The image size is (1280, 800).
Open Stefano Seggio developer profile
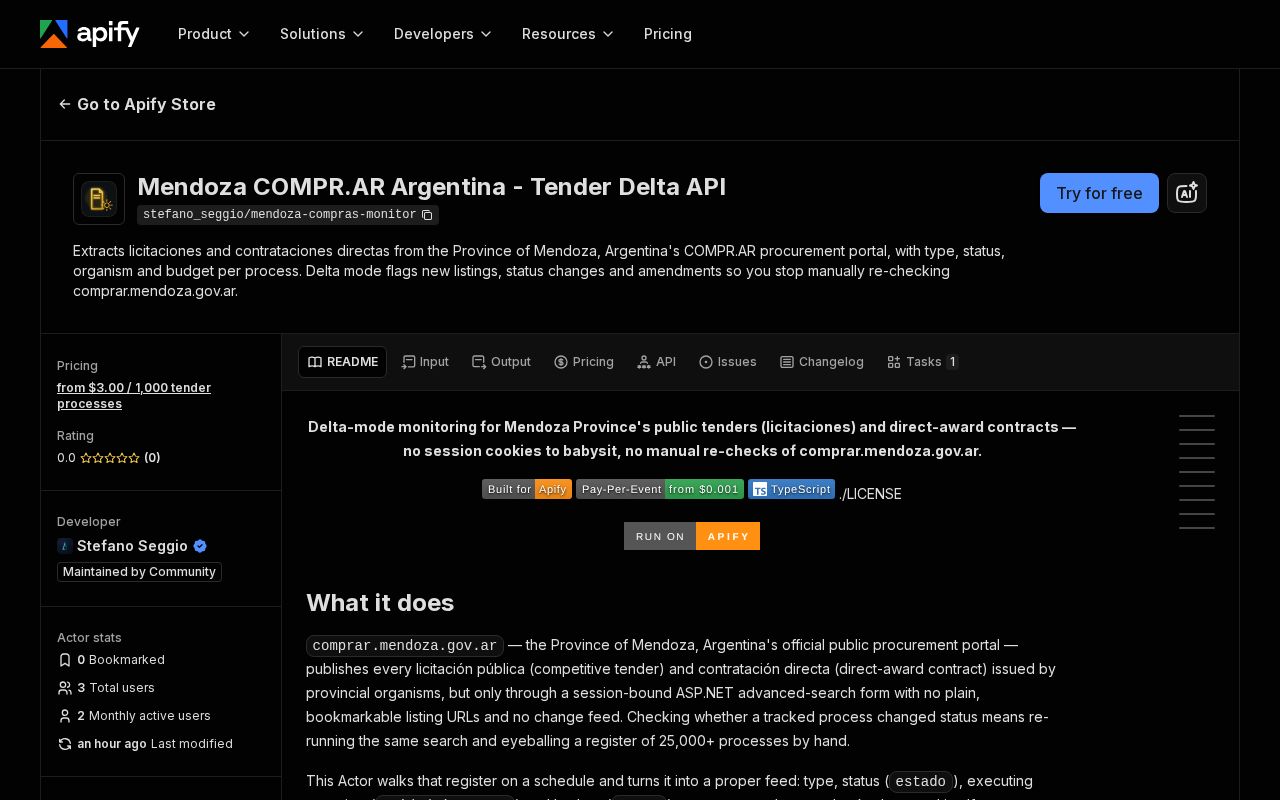pyautogui.click(x=132, y=546)
